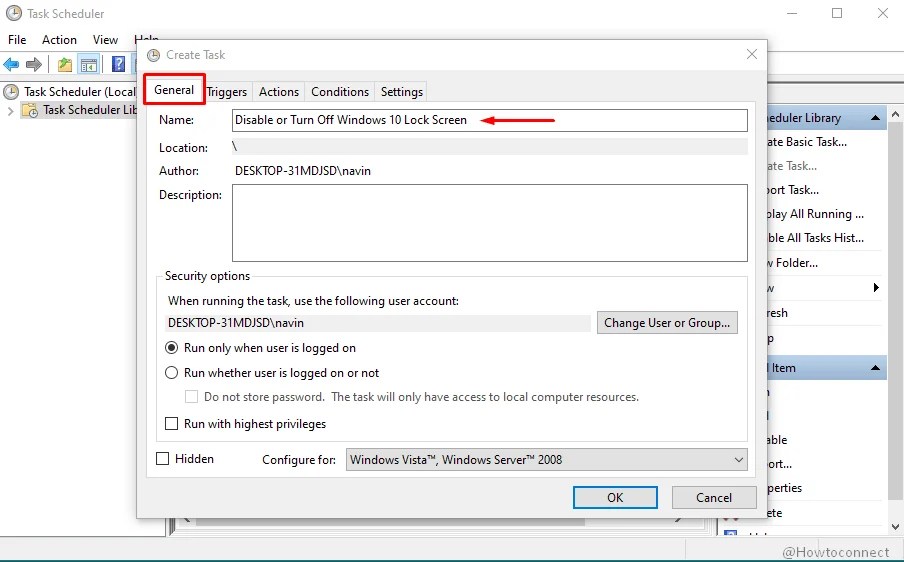Screen dimensions: 904x562
Task: Switch to the General tab
Action: click(x=174, y=89)
